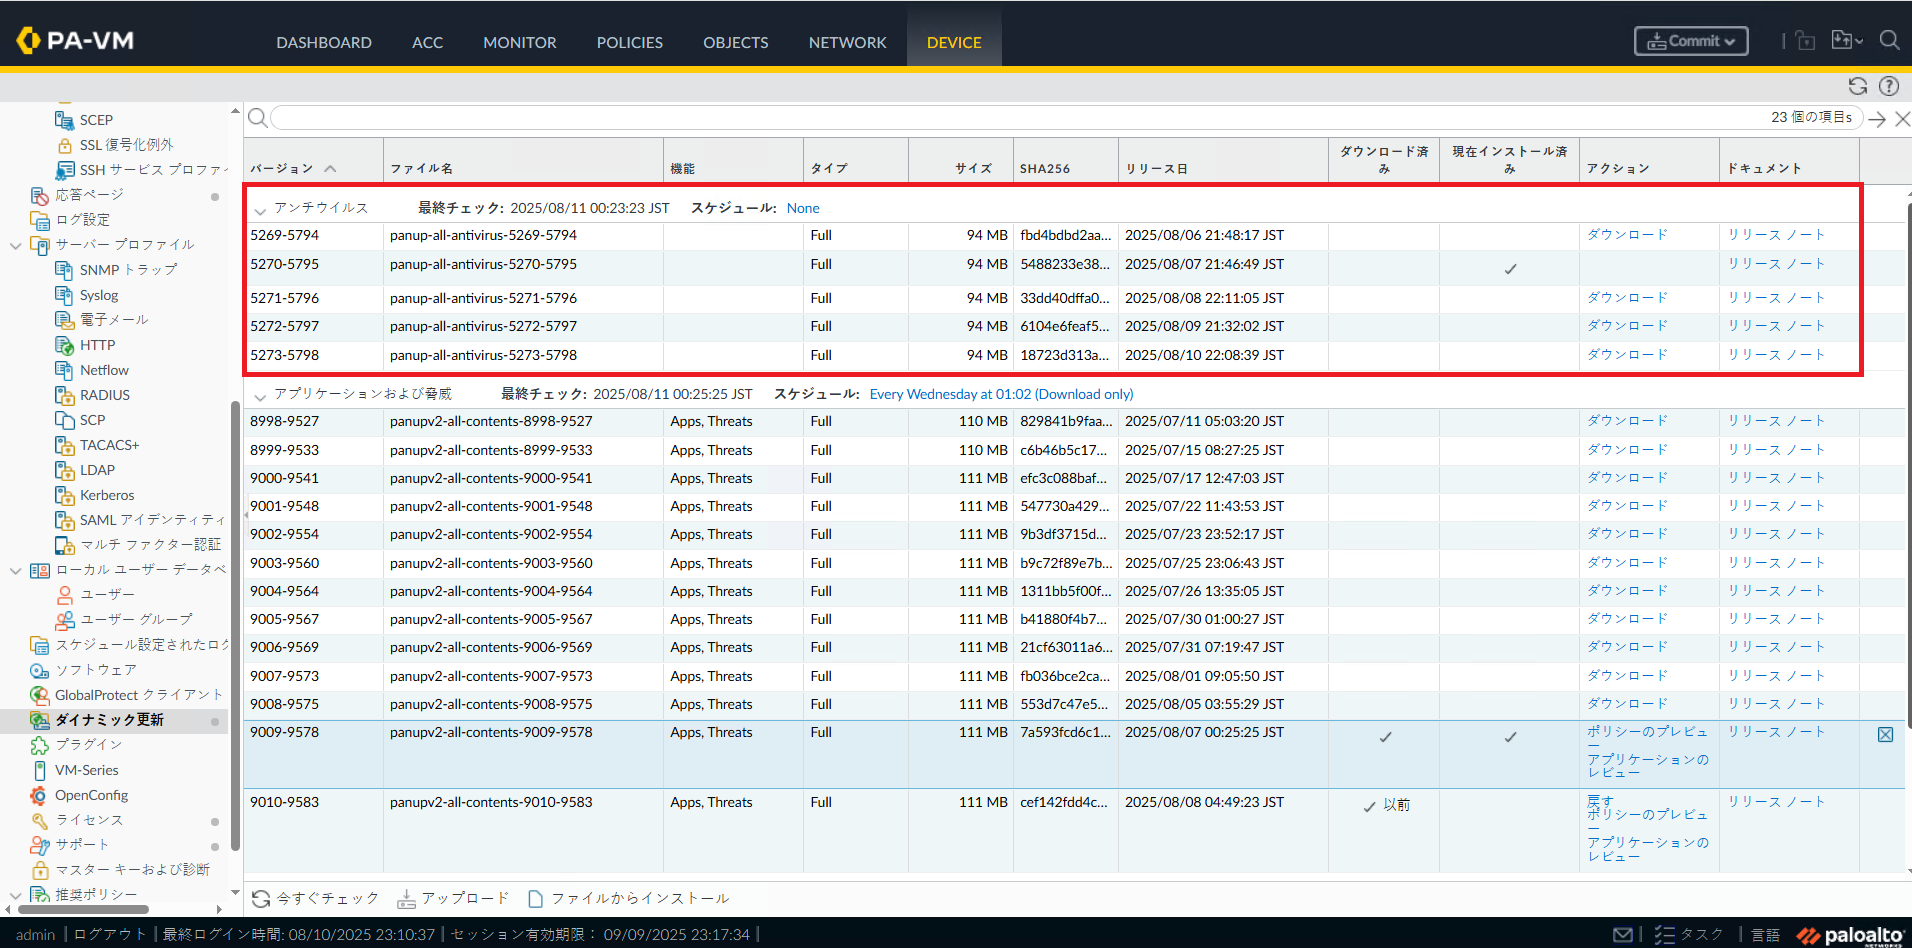Open the antivirus schedule None link

[x=802, y=208]
